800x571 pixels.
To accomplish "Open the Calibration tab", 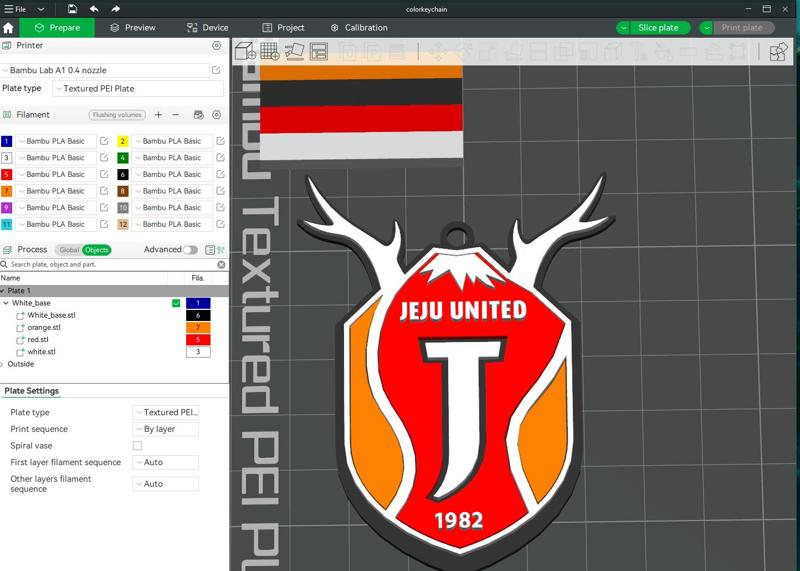I will coord(359,28).
